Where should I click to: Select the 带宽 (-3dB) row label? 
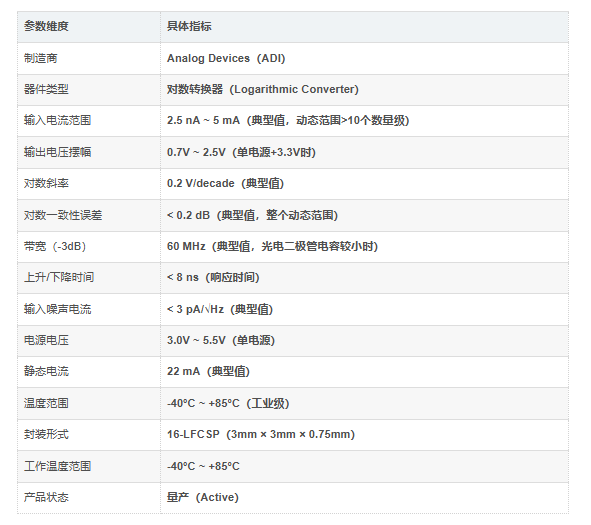(55, 246)
